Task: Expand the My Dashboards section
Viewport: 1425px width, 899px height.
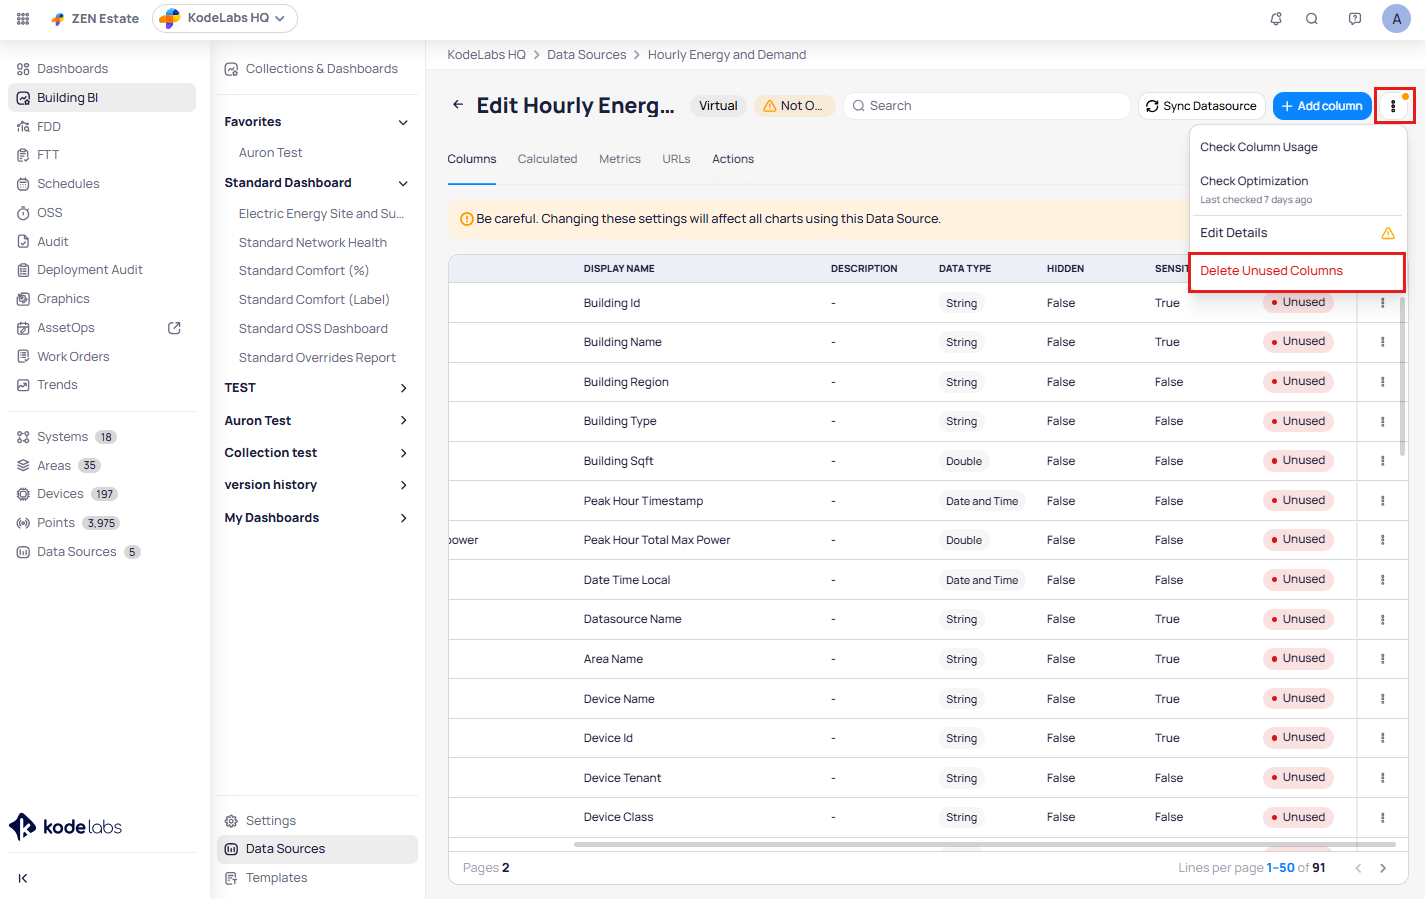Action: pos(403,518)
